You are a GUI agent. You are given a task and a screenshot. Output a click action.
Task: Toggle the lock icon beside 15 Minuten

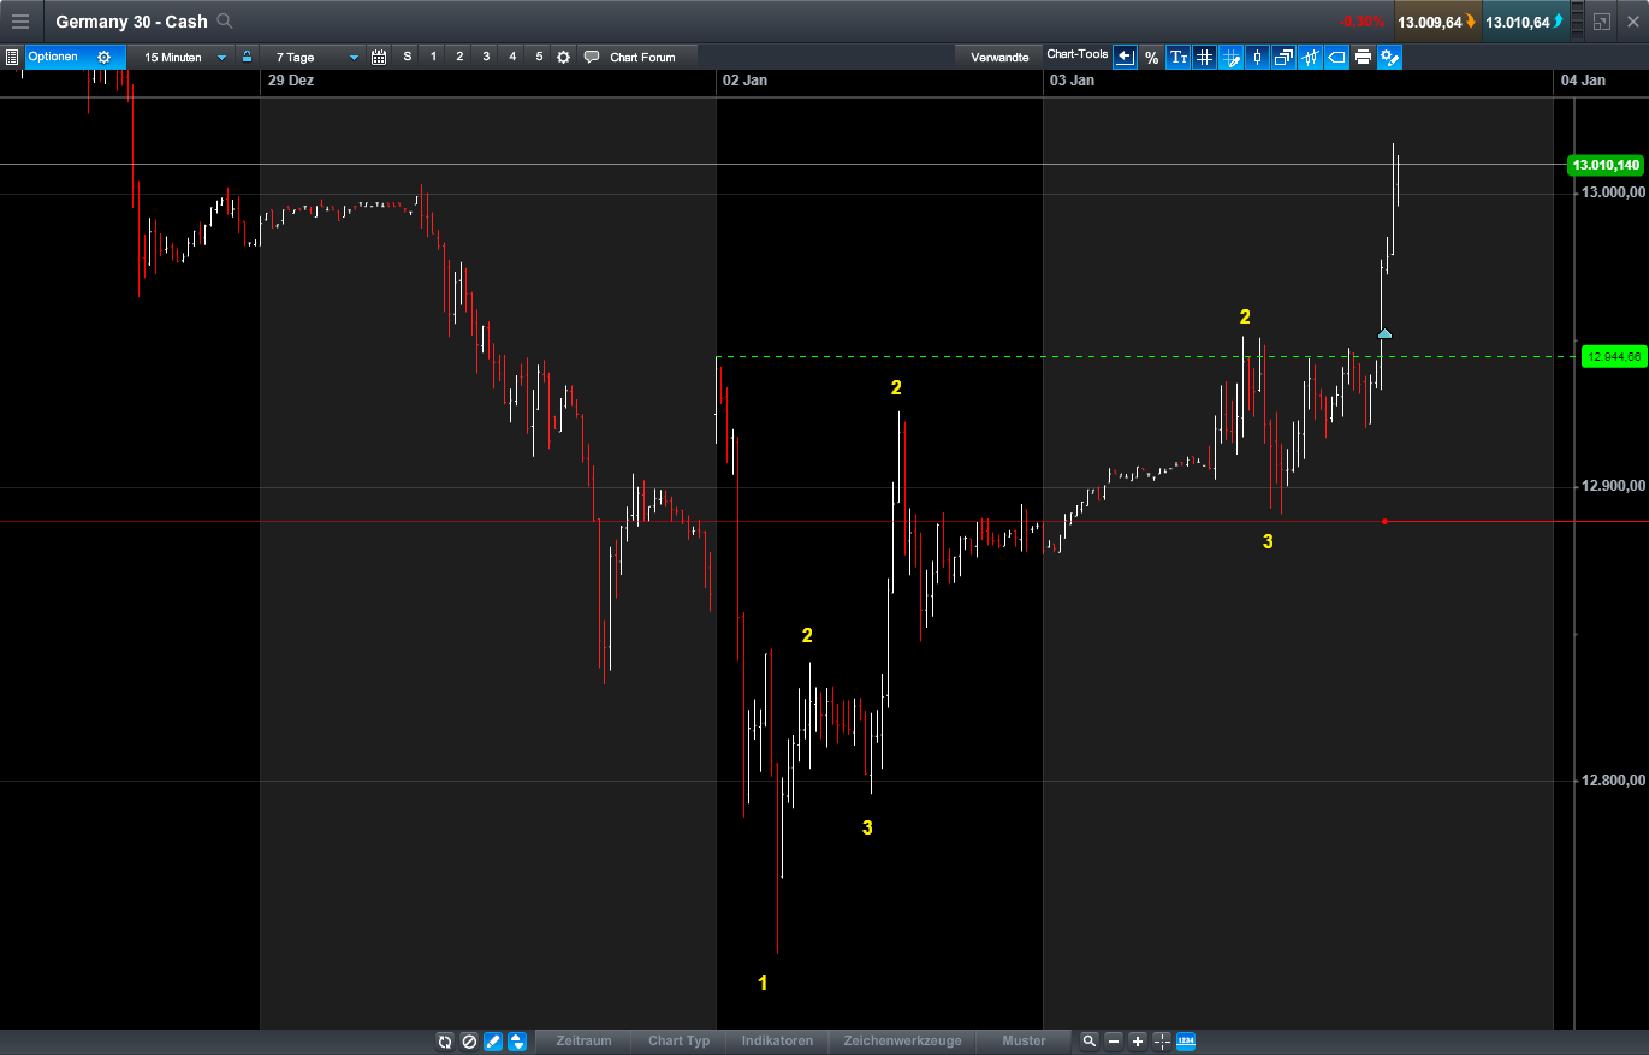click(x=248, y=57)
